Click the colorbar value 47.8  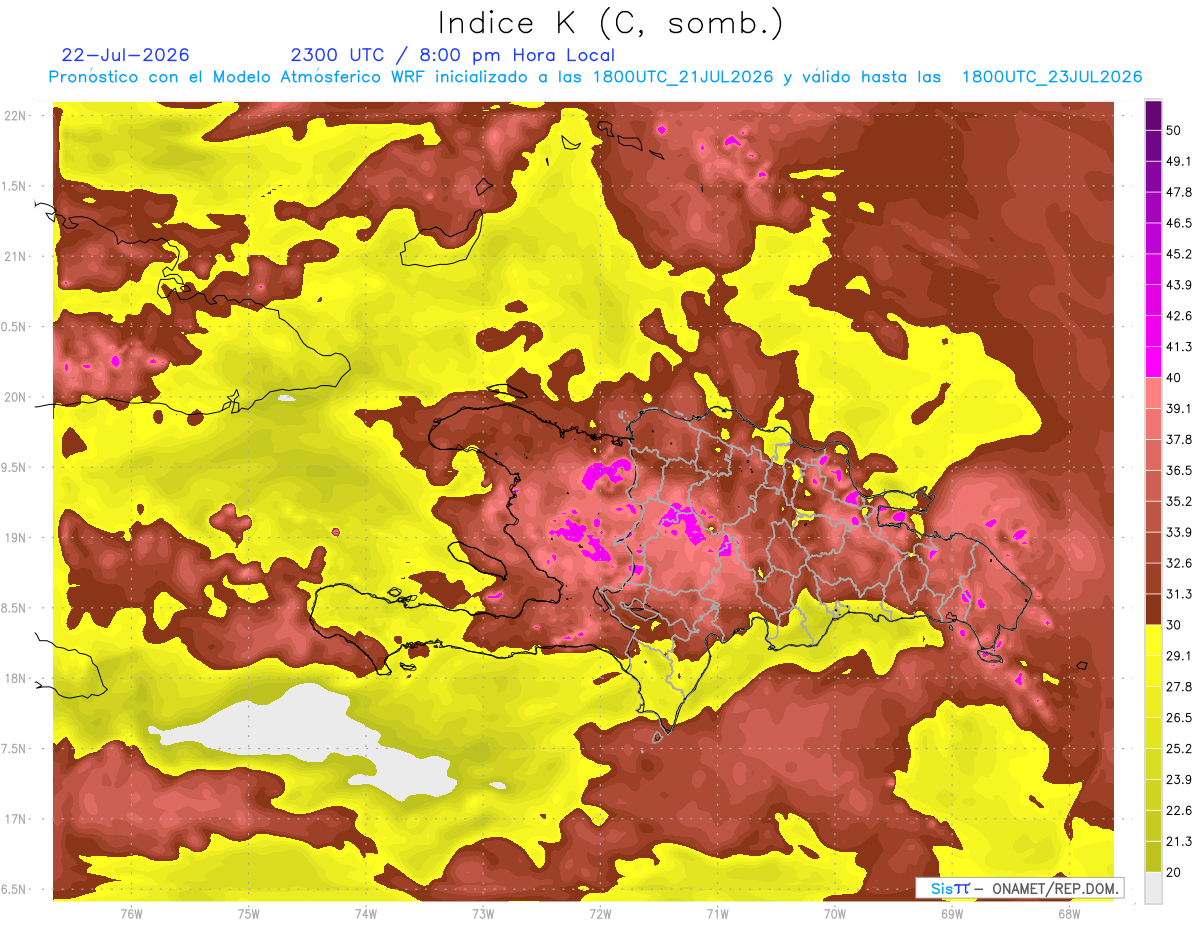click(x=1178, y=192)
